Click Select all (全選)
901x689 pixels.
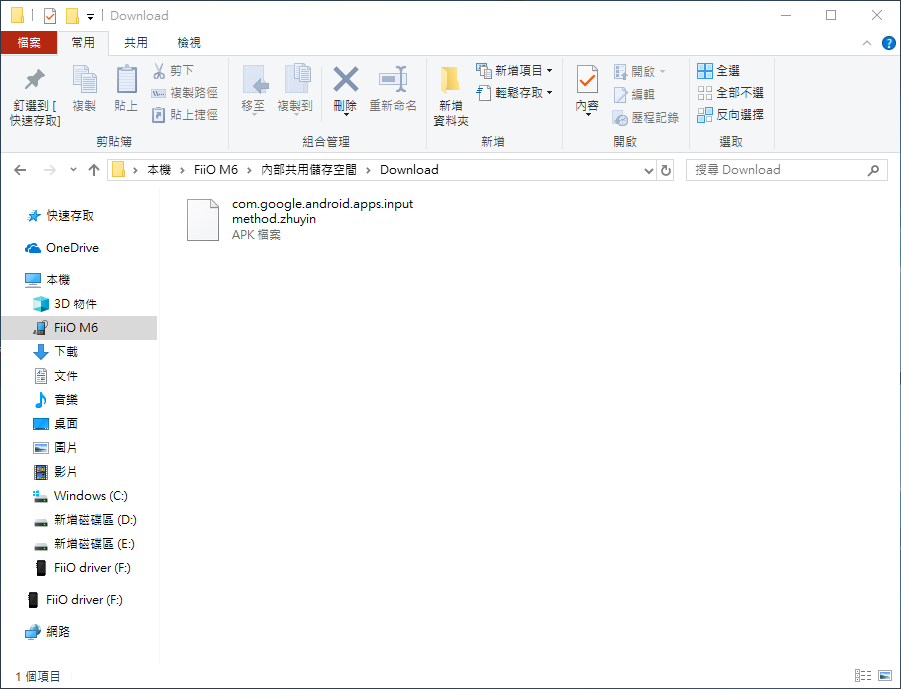tap(718, 71)
